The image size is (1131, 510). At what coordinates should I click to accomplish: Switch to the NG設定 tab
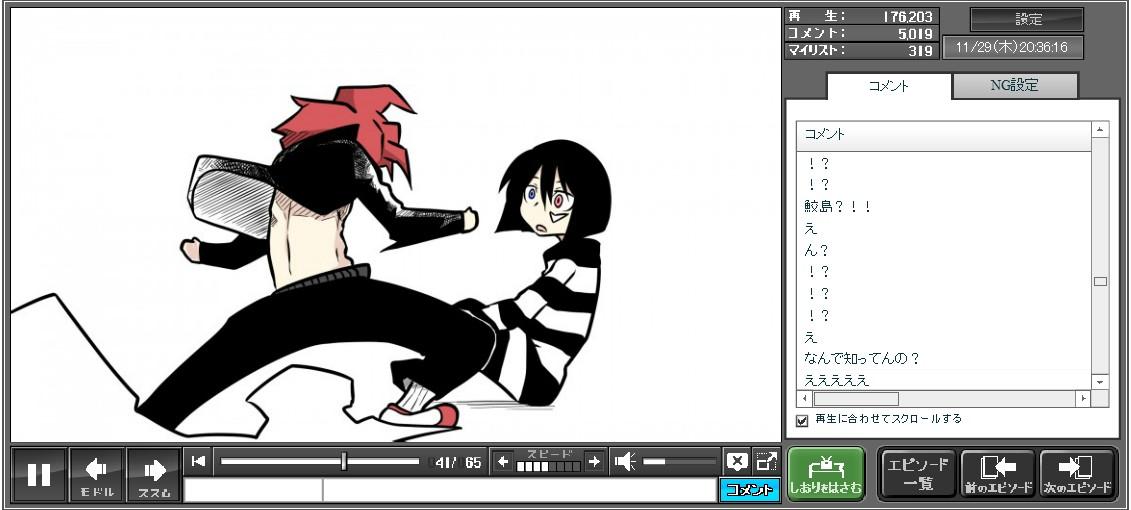click(x=1014, y=86)
